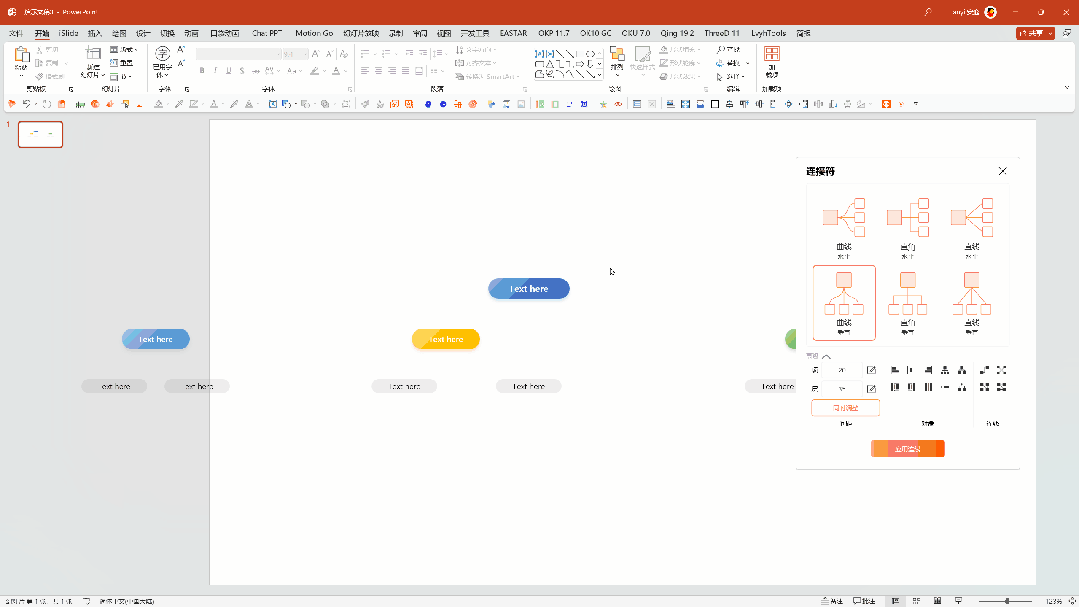Image resolution: width=1079 pixels, height=607 pixels.
Task: Toggle Underline formatting
Action: tap(228, 70)
